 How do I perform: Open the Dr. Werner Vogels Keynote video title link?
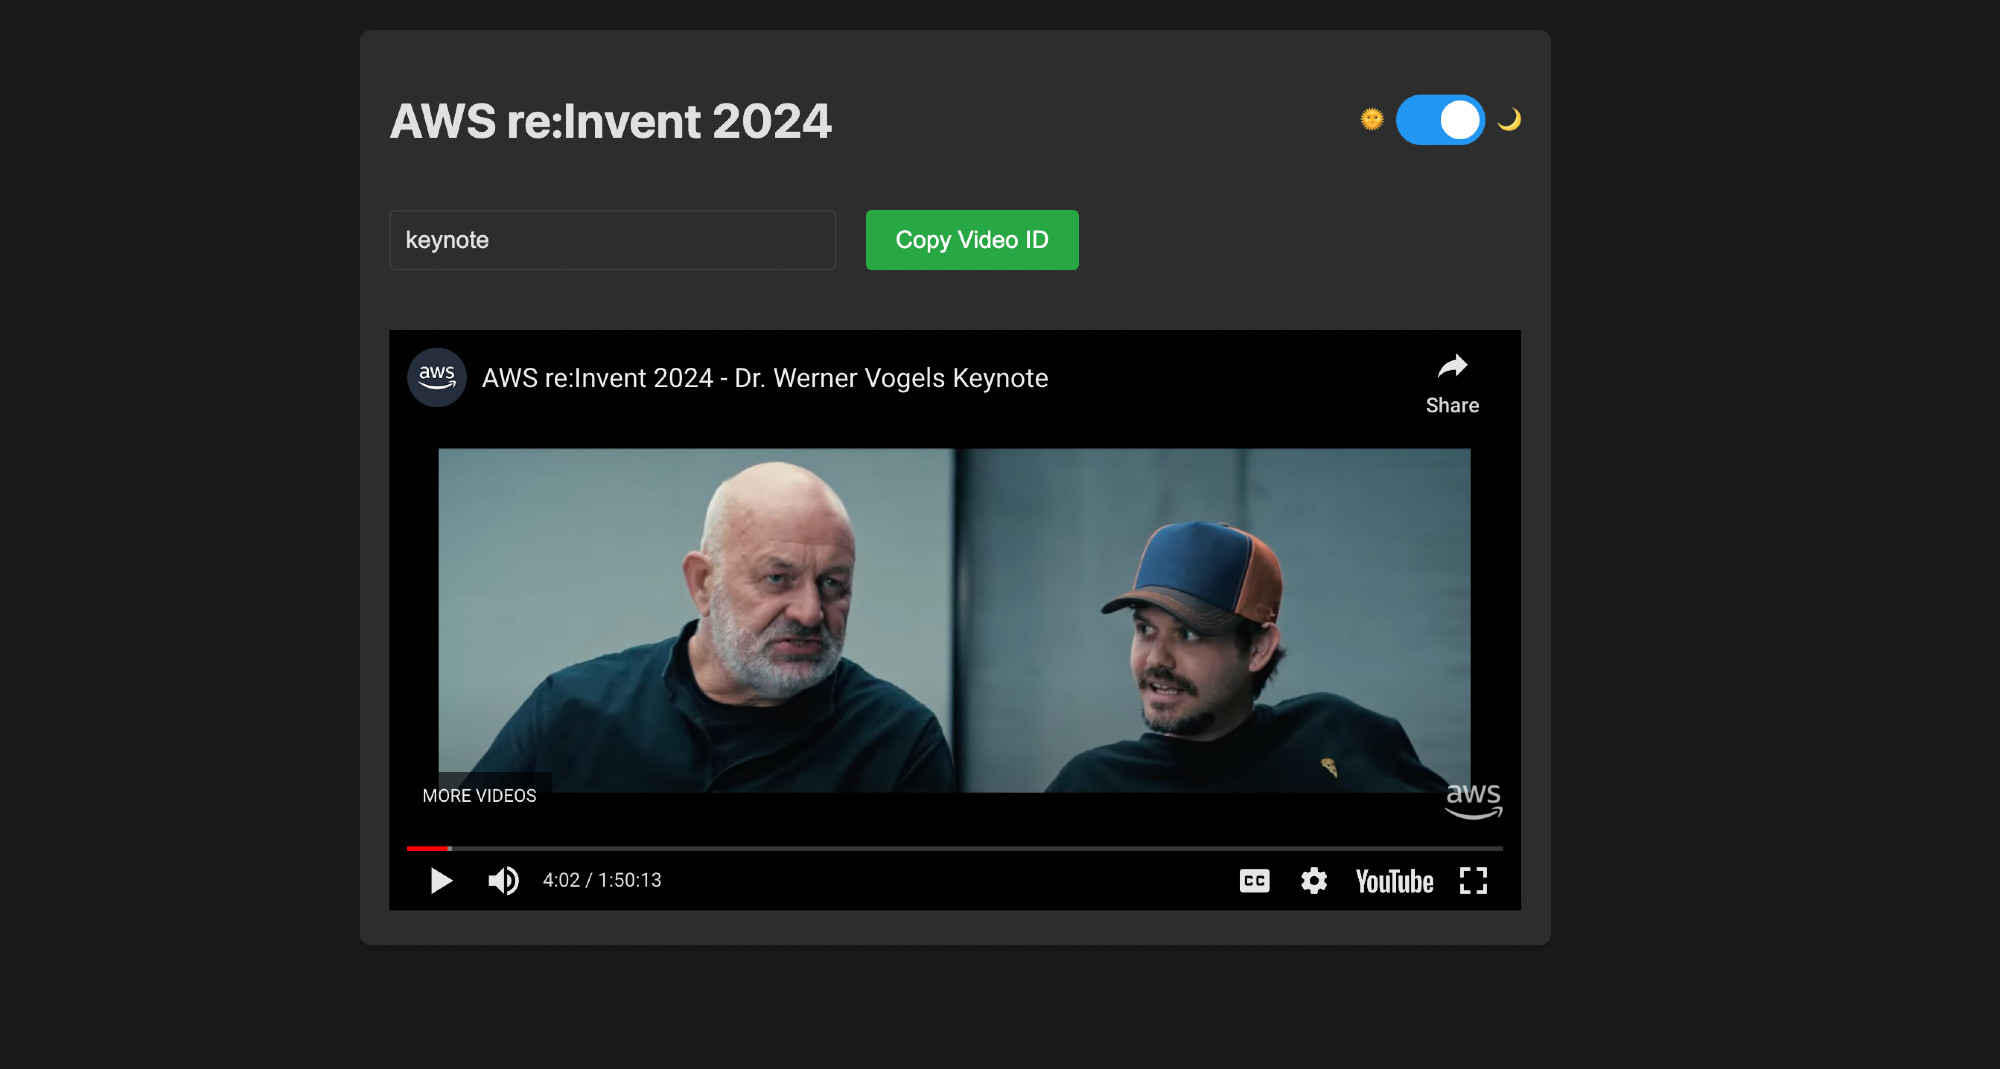(x=765, y=378)
